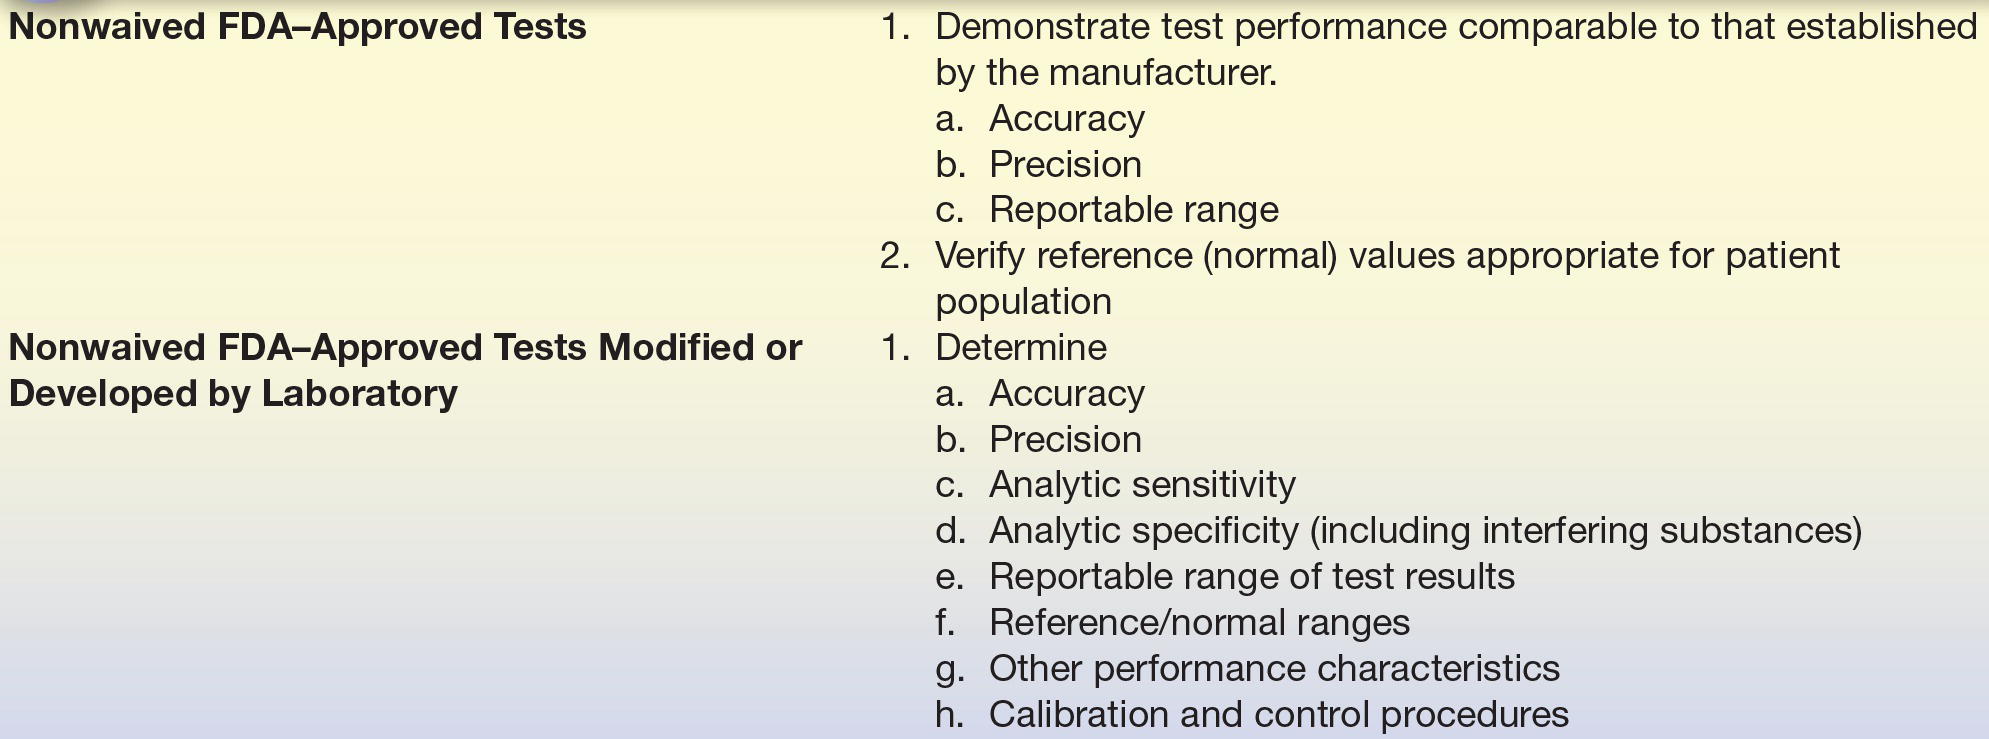1989x739 pixels.
Task: Select heading "Nonwaived FDA–Approved Tests Modified or"
Action: 405,348
